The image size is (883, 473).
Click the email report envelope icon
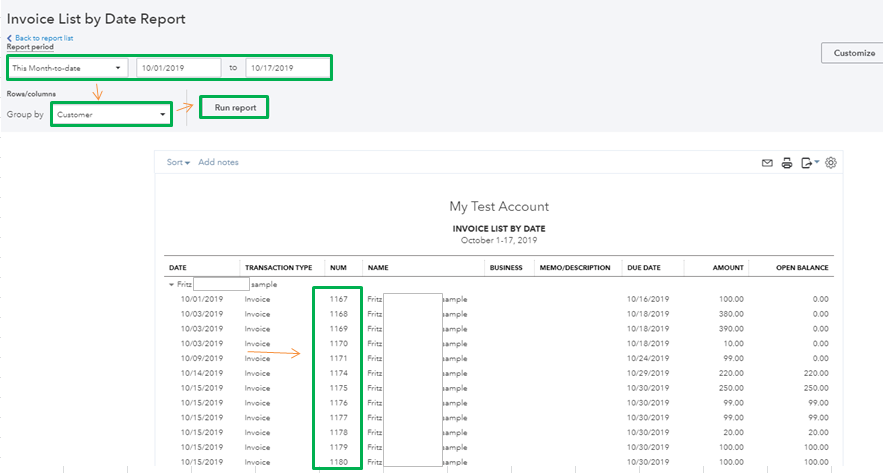coord(767,163)
